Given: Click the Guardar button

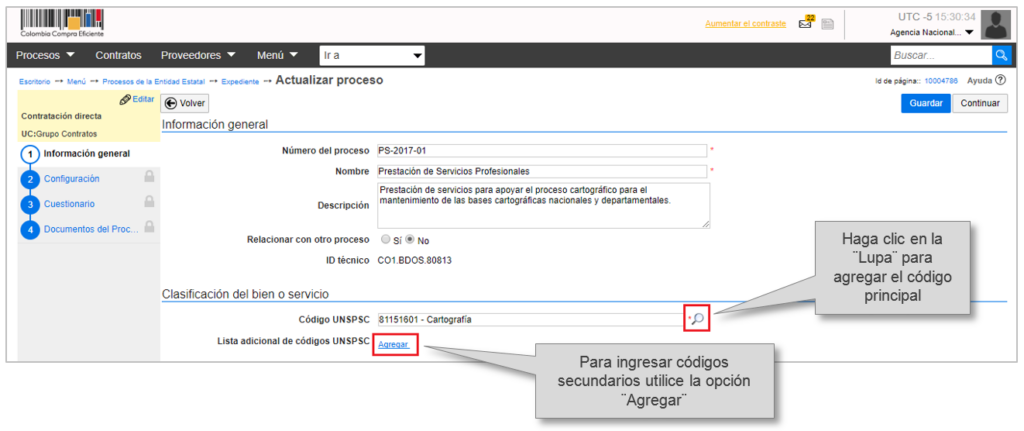Looking at the screenshot, I should [925, 103].
